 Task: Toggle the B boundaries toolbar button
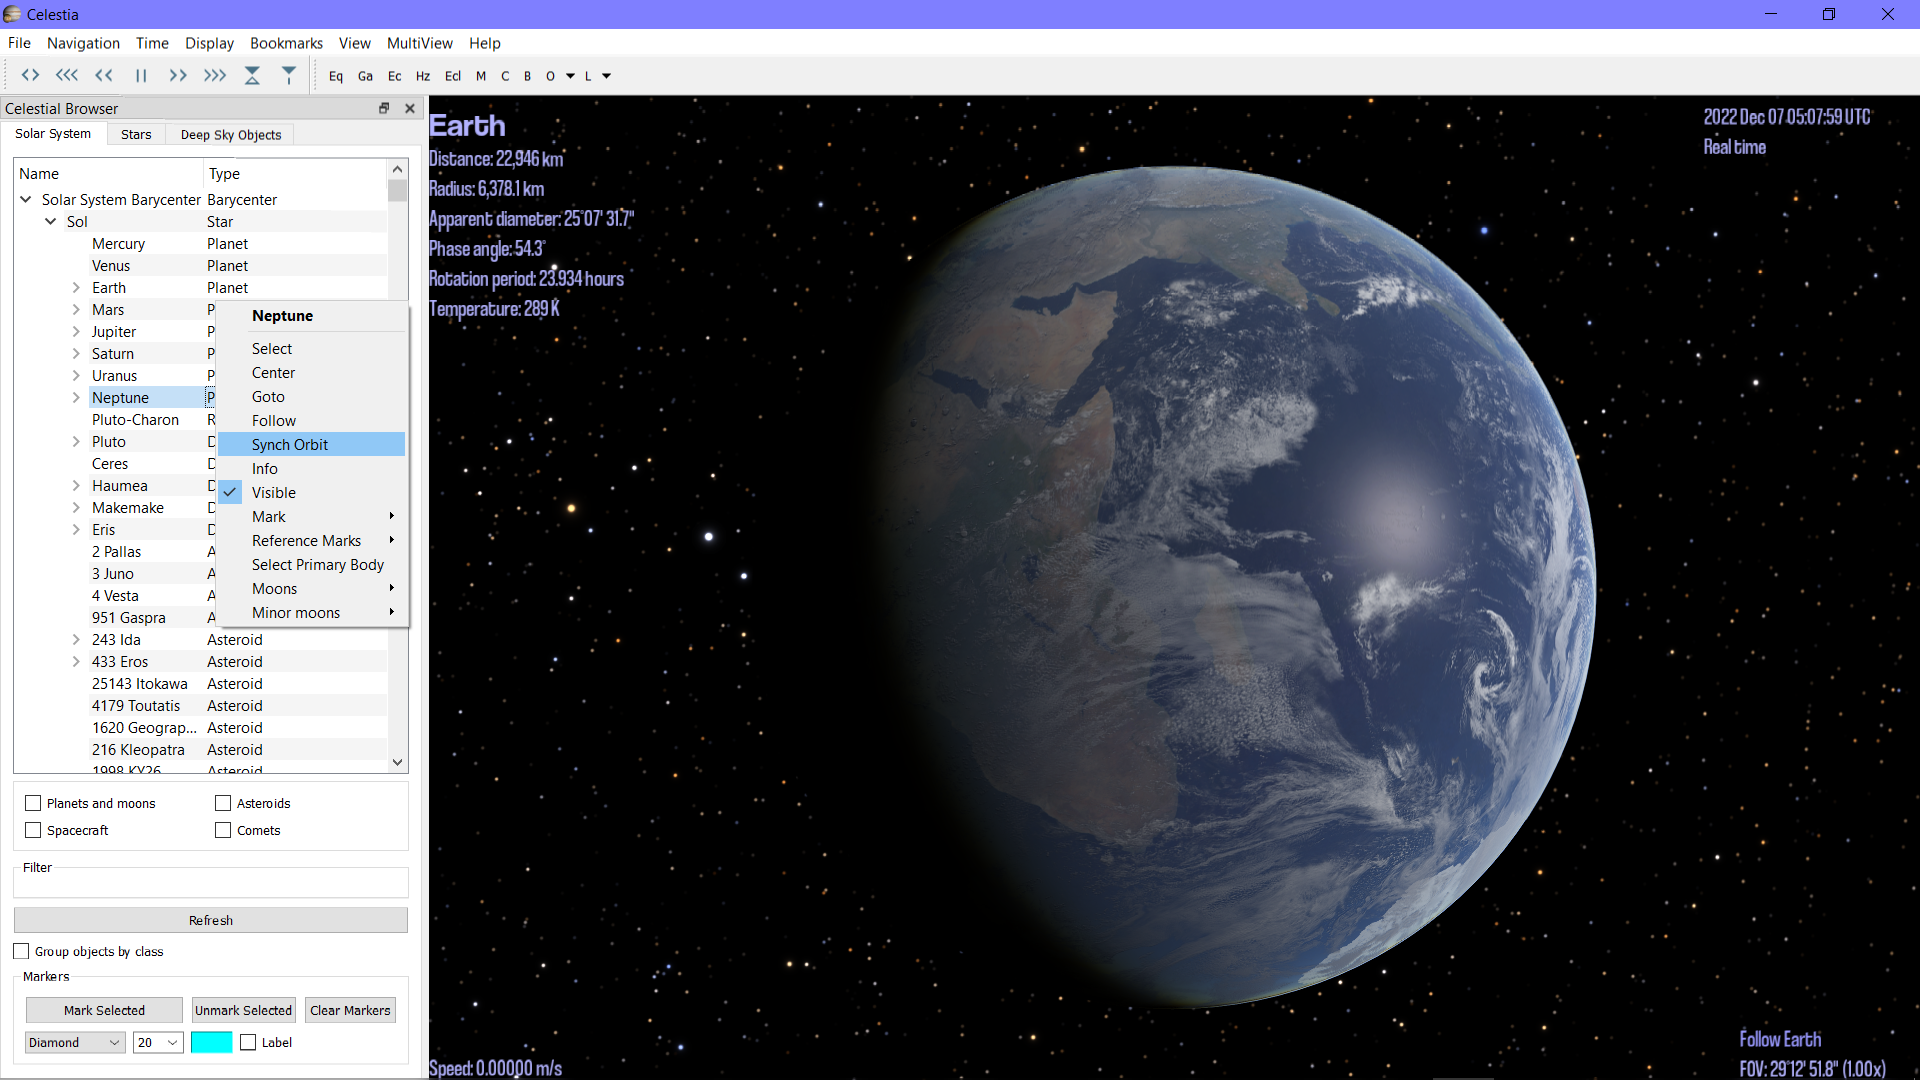[527, 76]
